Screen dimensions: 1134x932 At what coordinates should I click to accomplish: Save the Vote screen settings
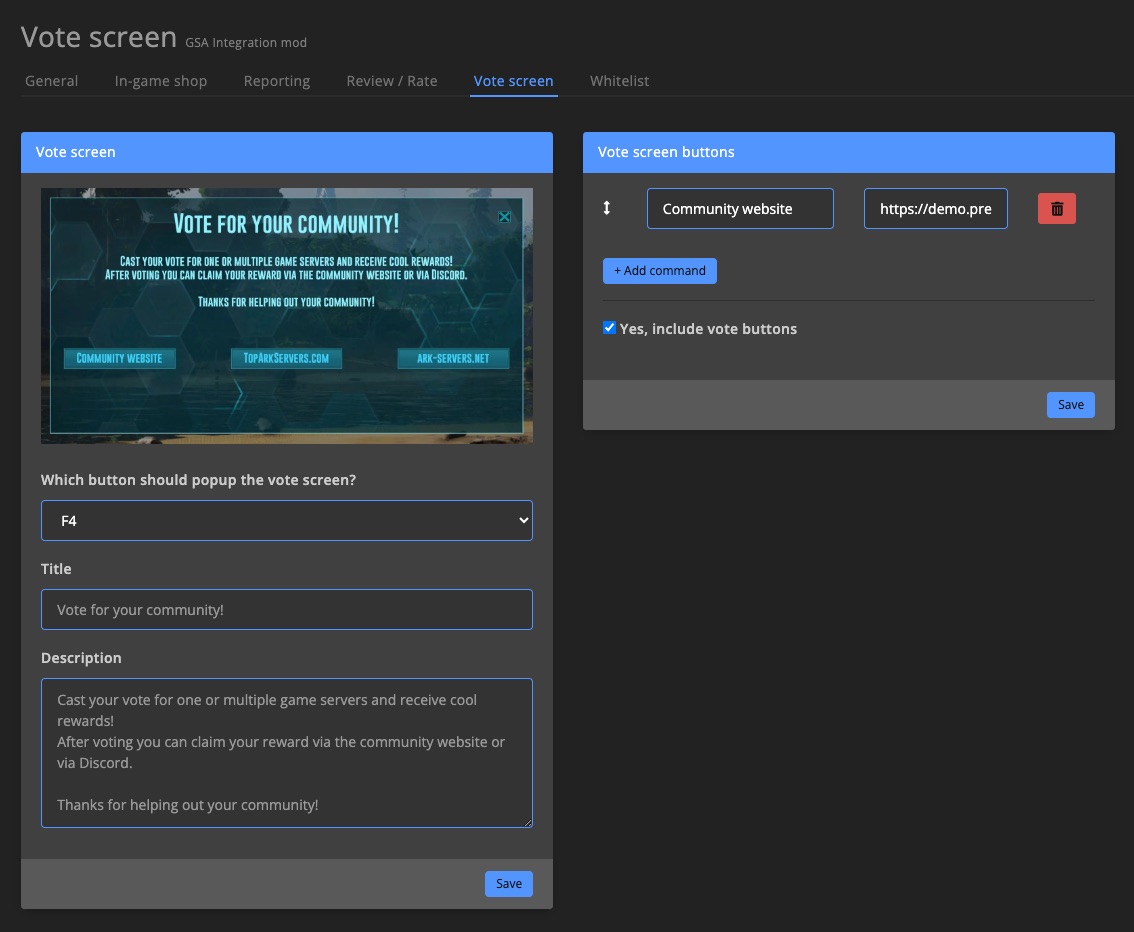point(508,883)
